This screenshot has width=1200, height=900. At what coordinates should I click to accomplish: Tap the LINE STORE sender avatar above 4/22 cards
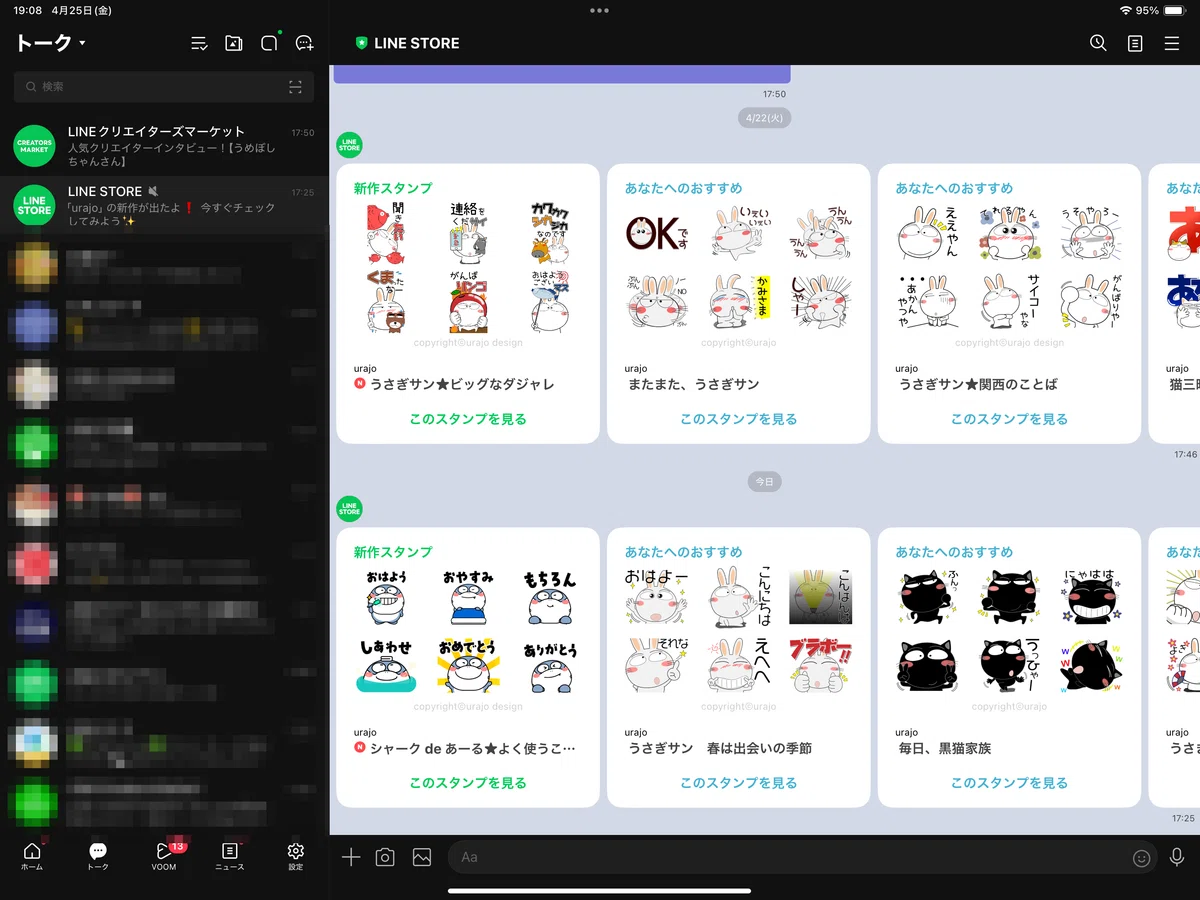(x=349, y=144)
